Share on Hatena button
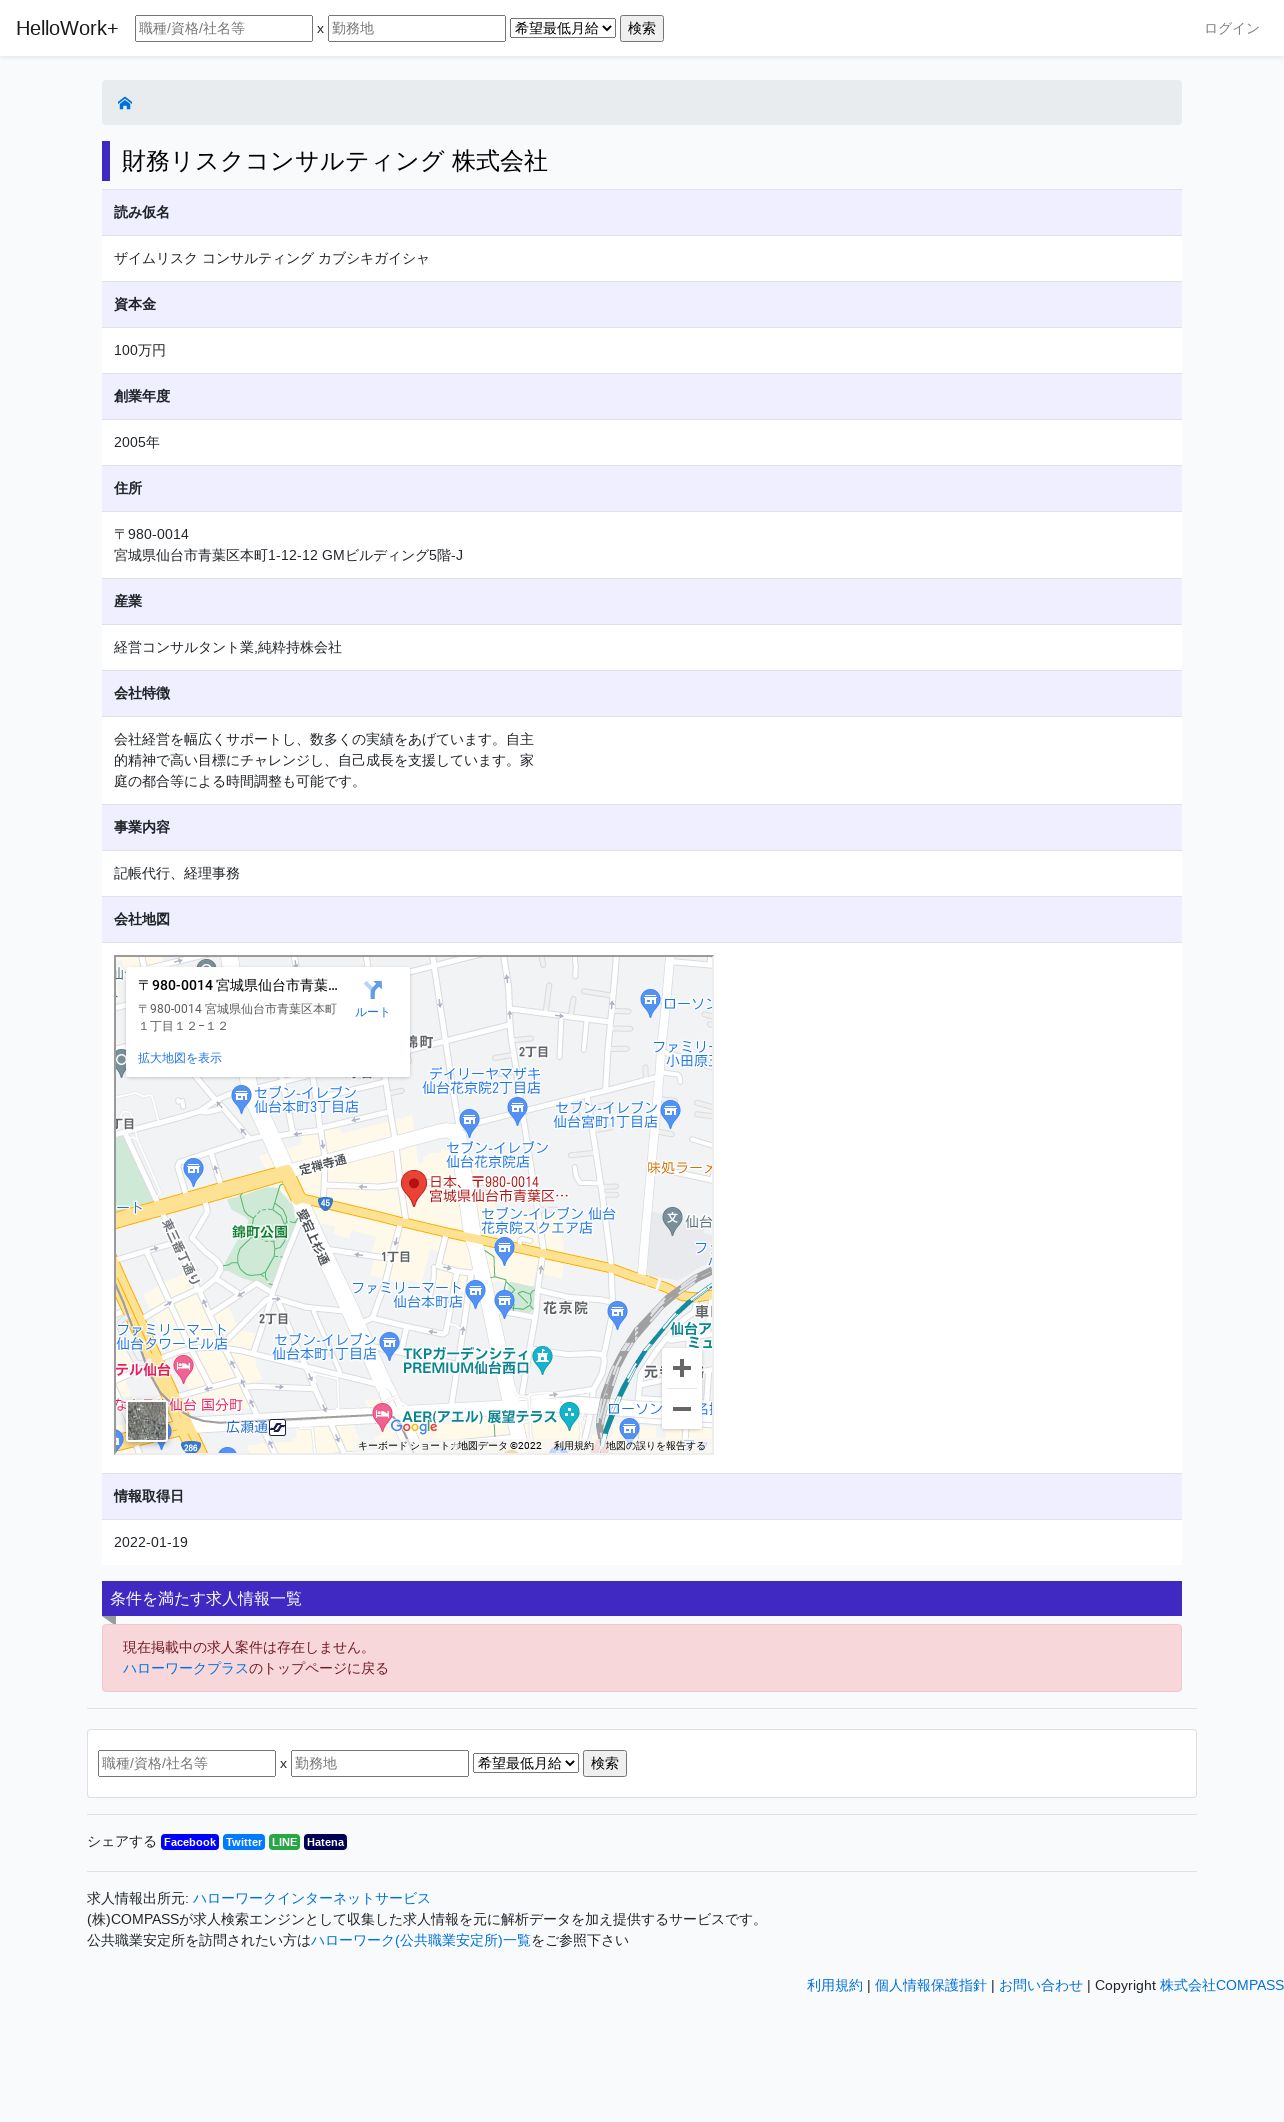1284x2122 pixels. [x=325, y=1842]
